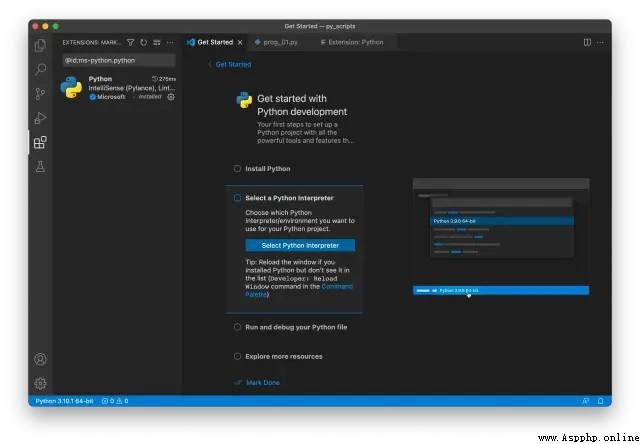Viewport: 640px width, 444px height.
Task: Clear extensions search results icon
Action: coord(157,42)
